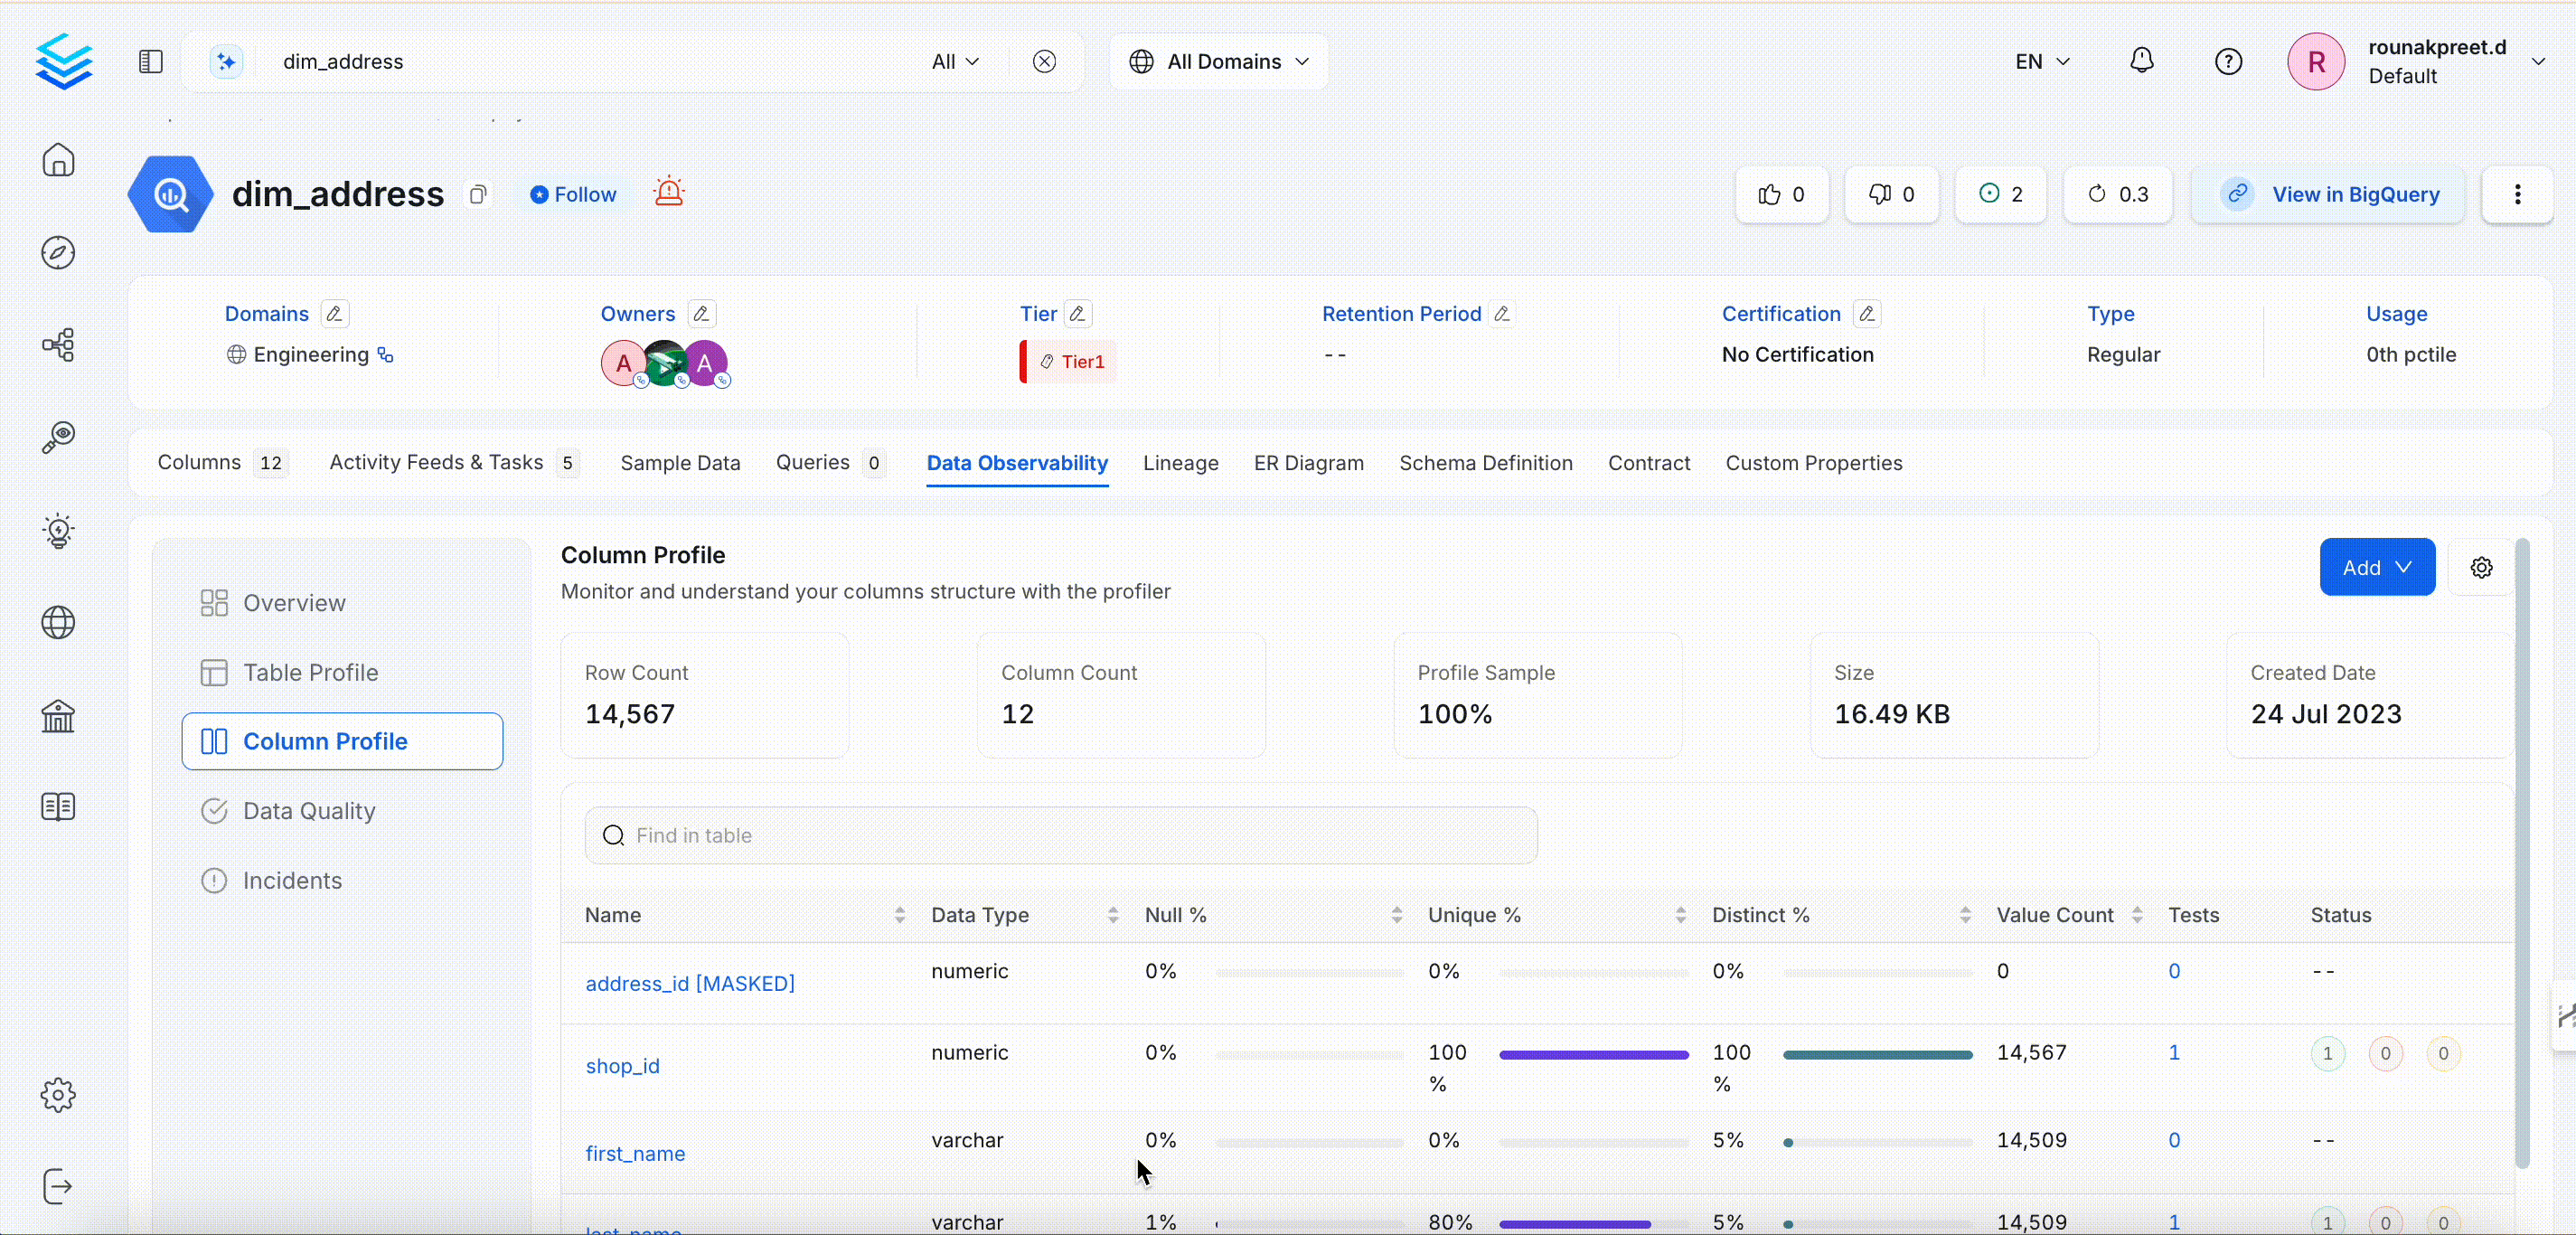Expand EN language selector

[x=2041, y=61]
